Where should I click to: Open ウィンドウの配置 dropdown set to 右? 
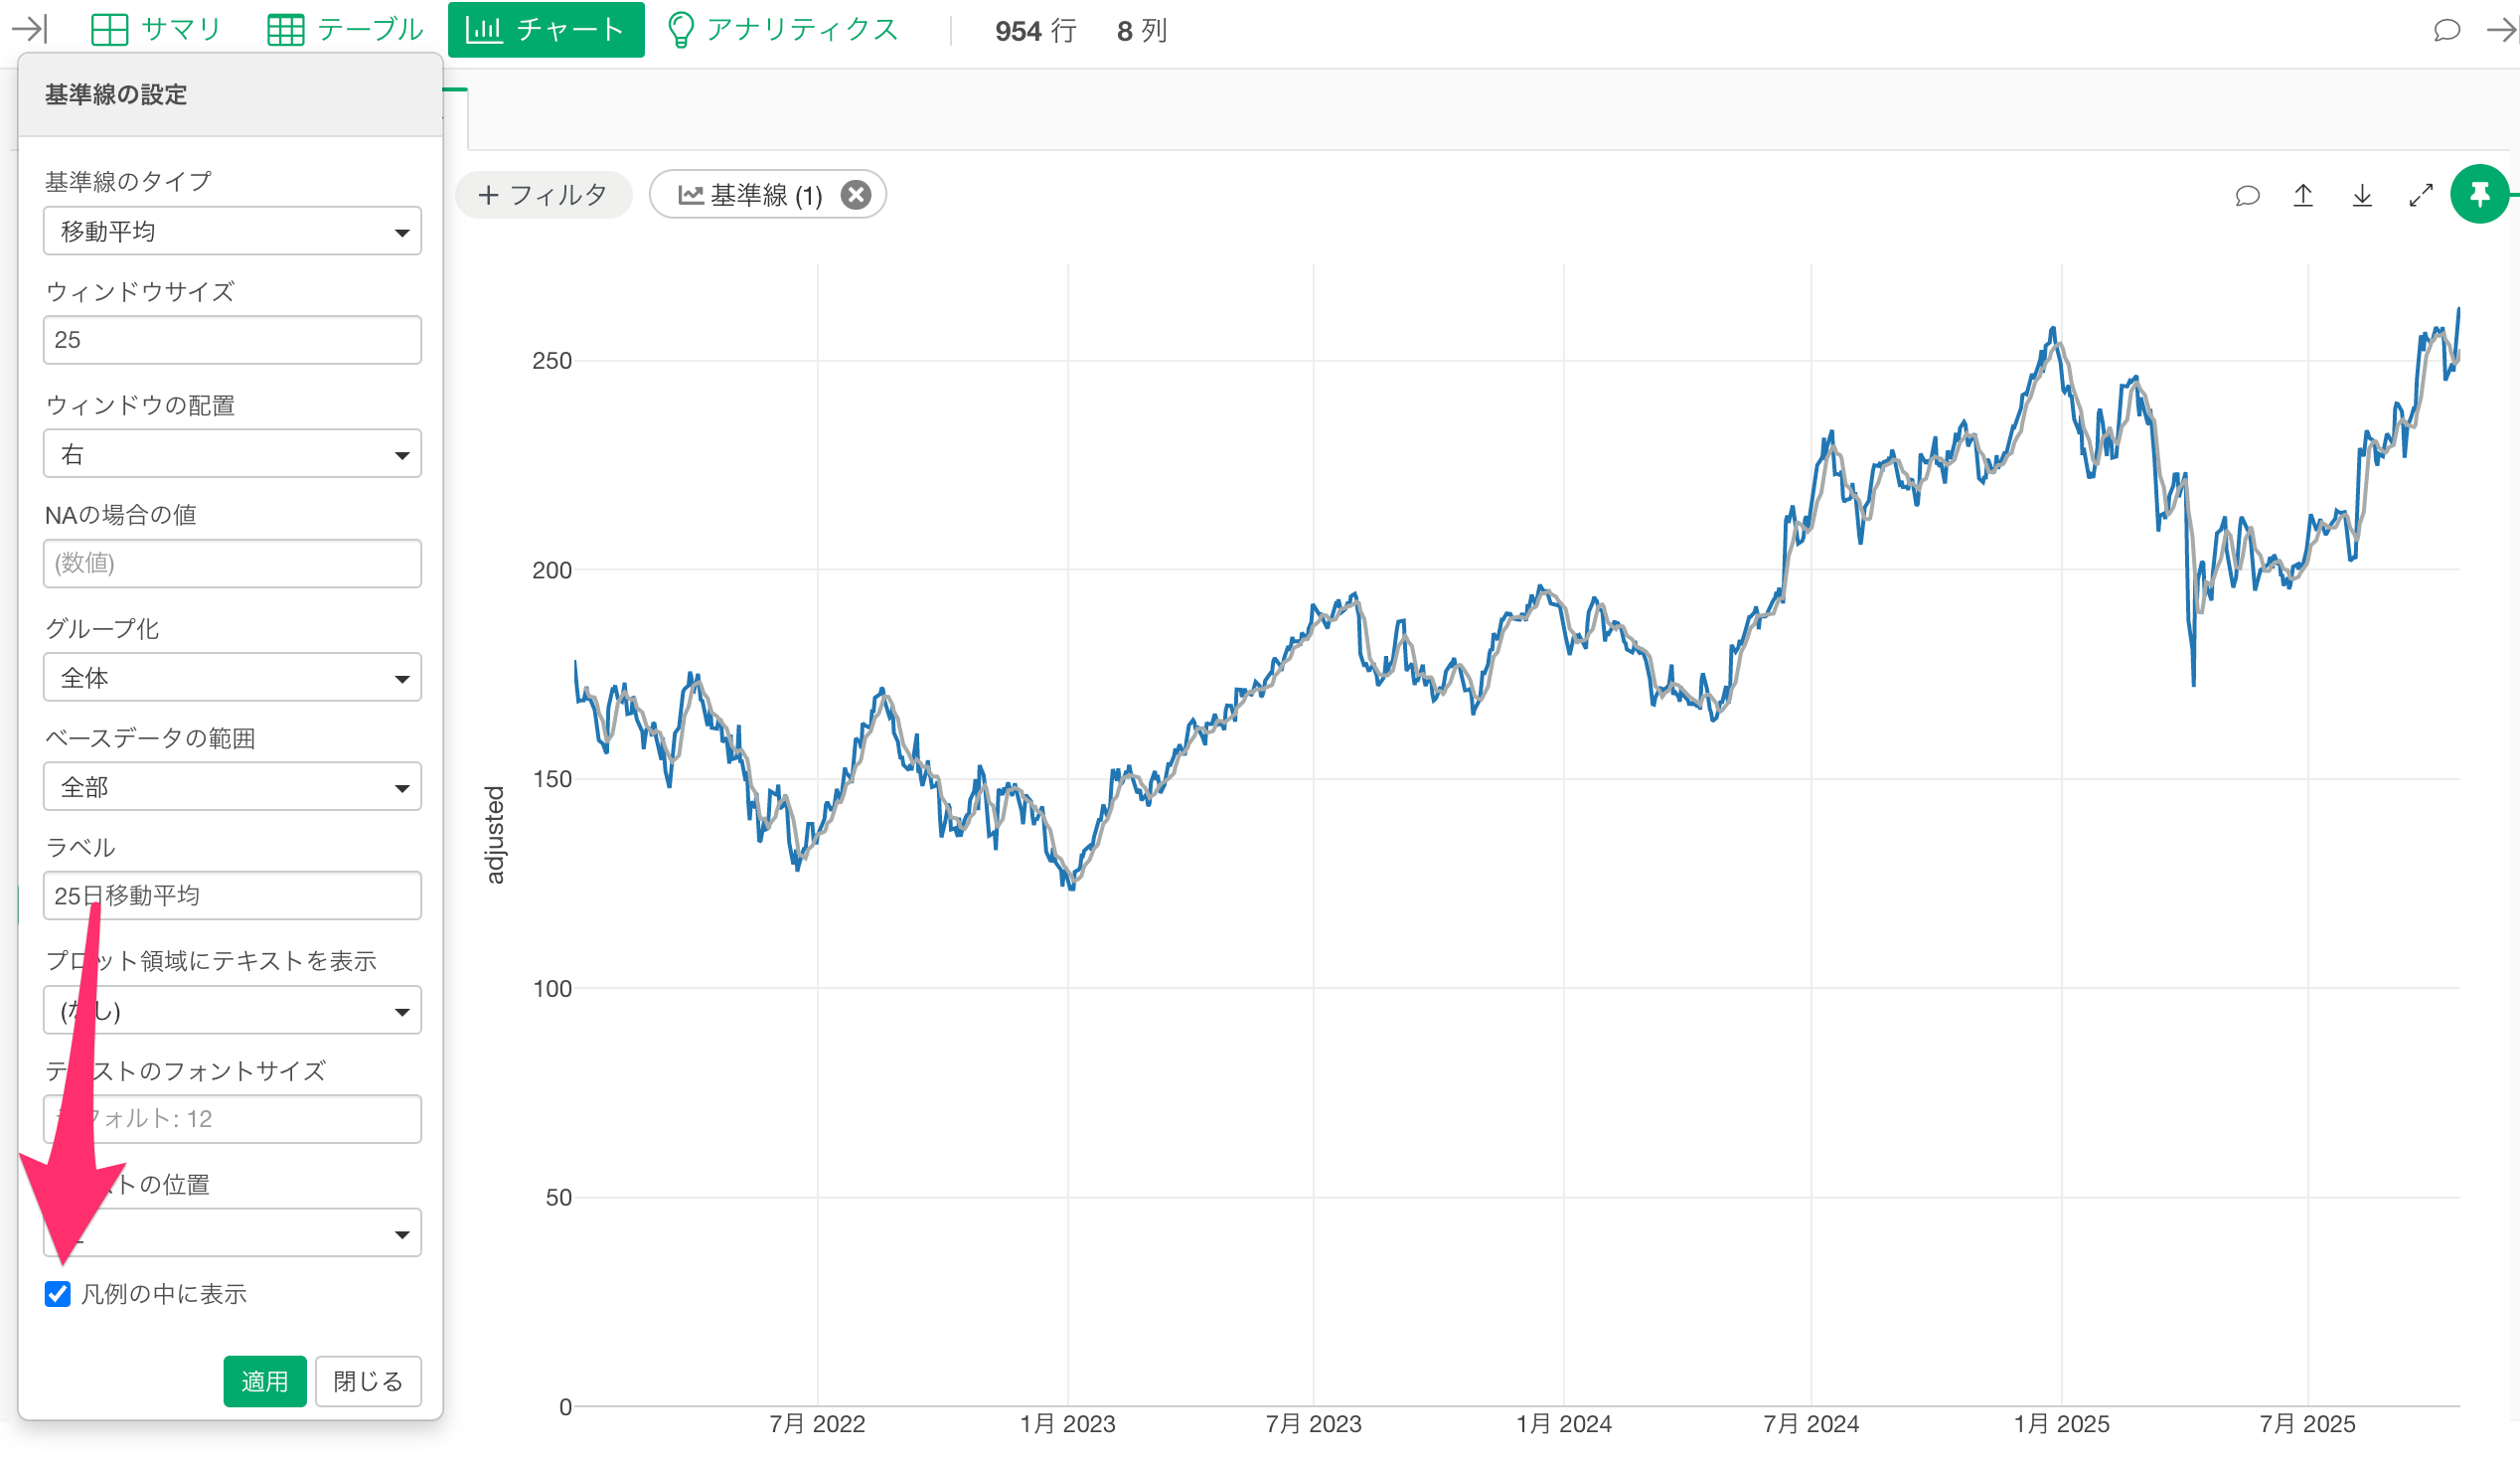[232, 454]
